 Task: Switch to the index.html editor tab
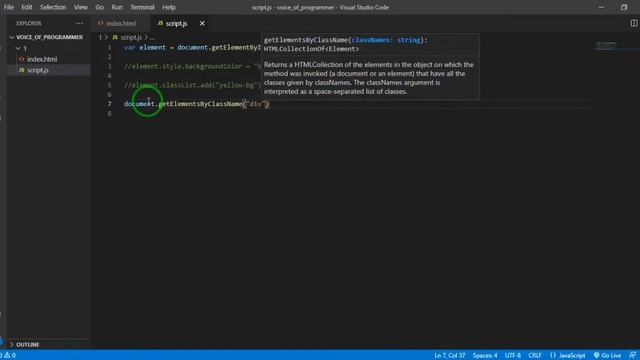pyautogui.click(x=121, y=24)
